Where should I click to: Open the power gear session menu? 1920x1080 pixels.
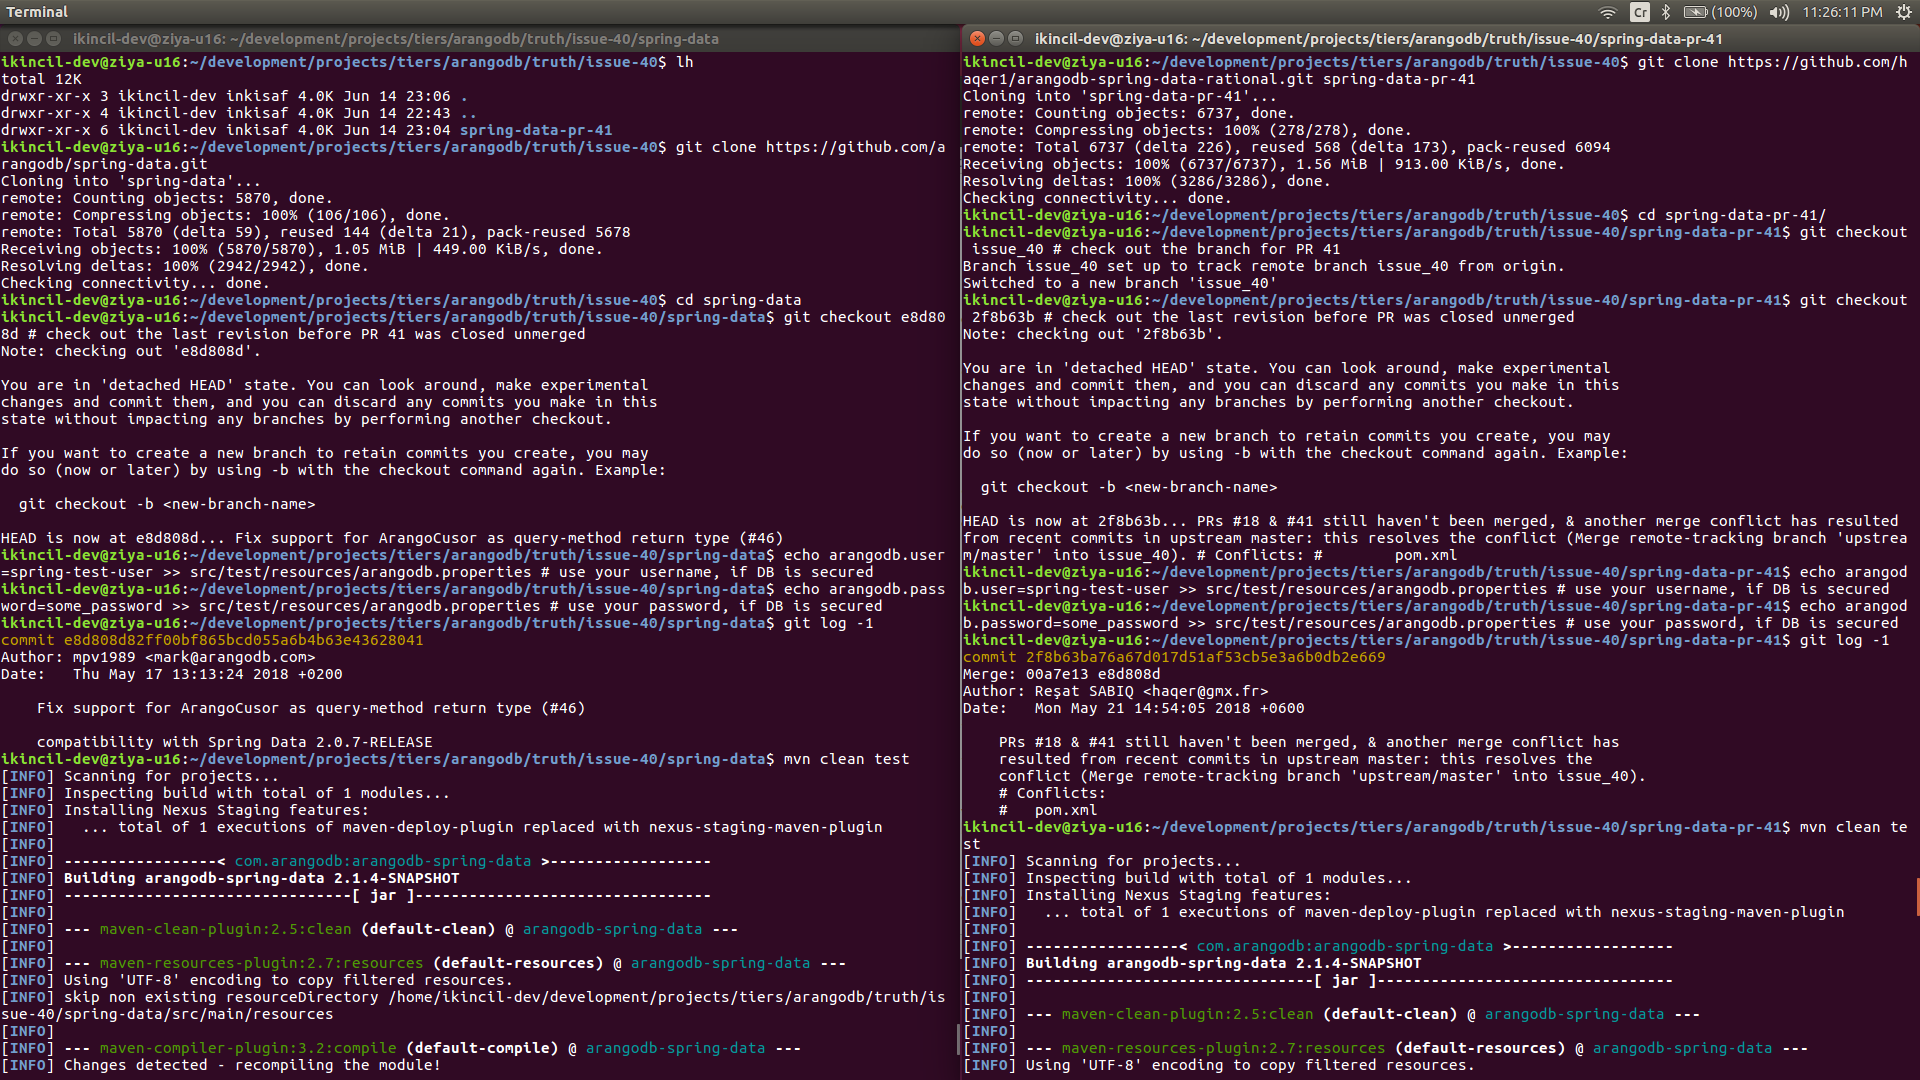click(1904, 12)
